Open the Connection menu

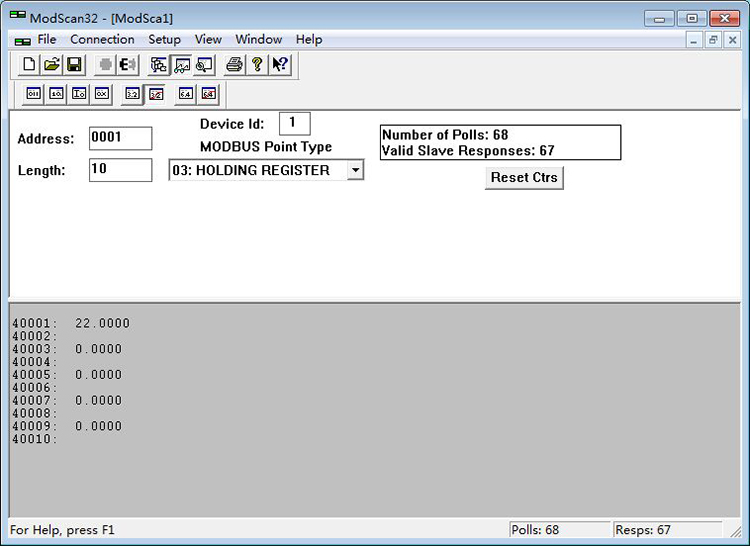click(x=102, y=40)
